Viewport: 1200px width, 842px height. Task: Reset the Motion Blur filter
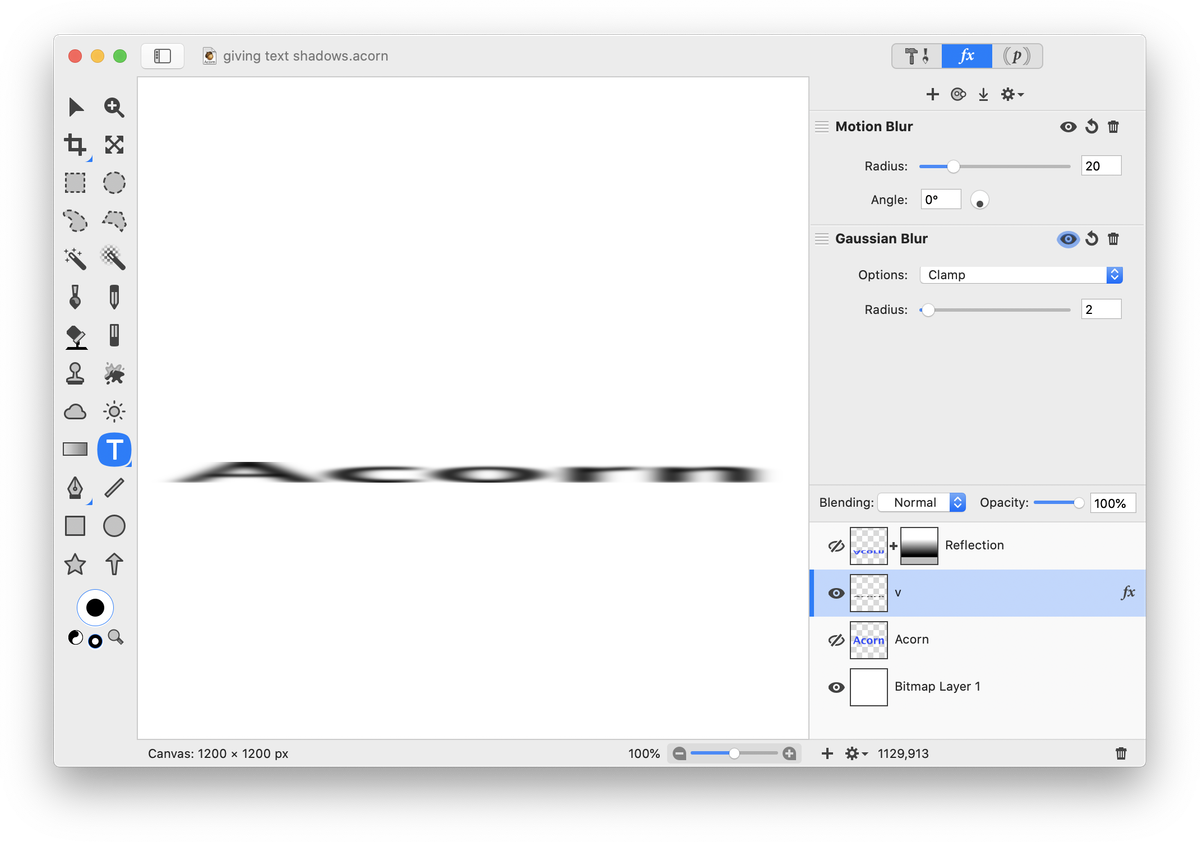[x=1092, y=127]
